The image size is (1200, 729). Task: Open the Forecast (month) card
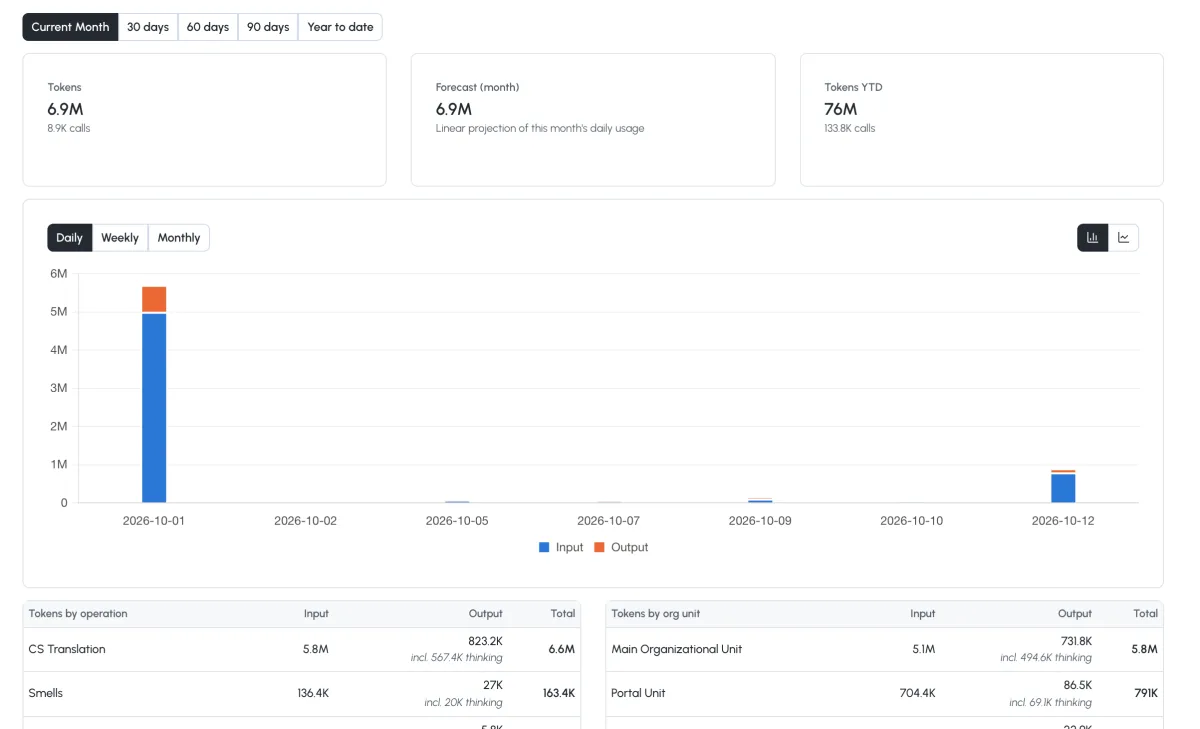(593, 120)
